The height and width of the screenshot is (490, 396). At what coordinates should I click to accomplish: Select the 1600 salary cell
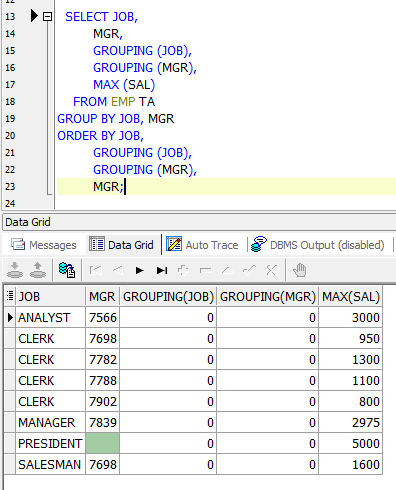(x=351, y=465)
